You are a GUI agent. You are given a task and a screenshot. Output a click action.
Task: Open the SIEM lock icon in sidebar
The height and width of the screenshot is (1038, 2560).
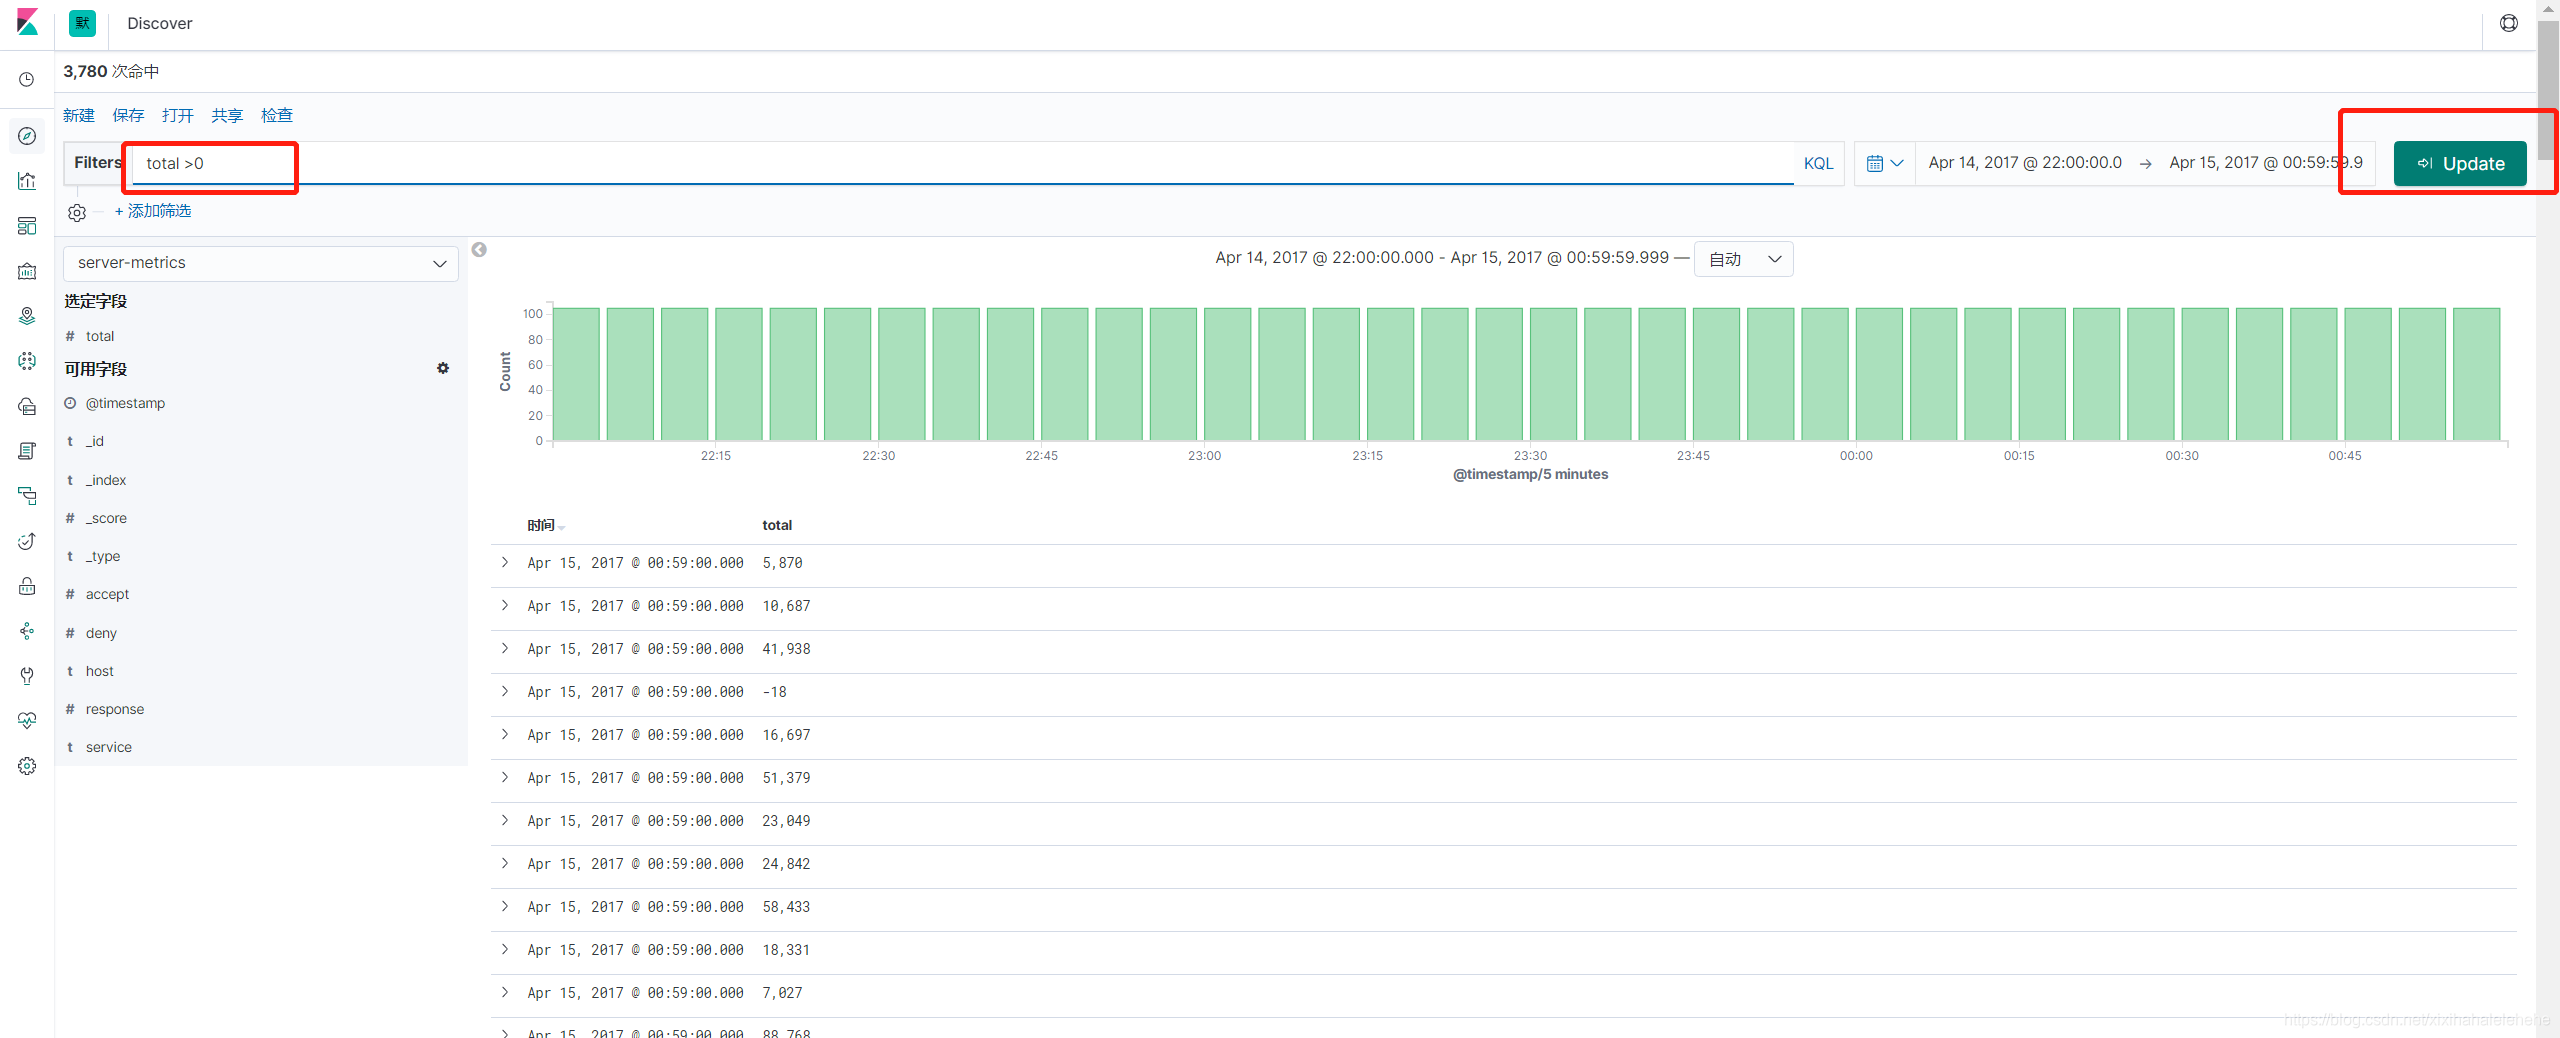click(27, 586)
